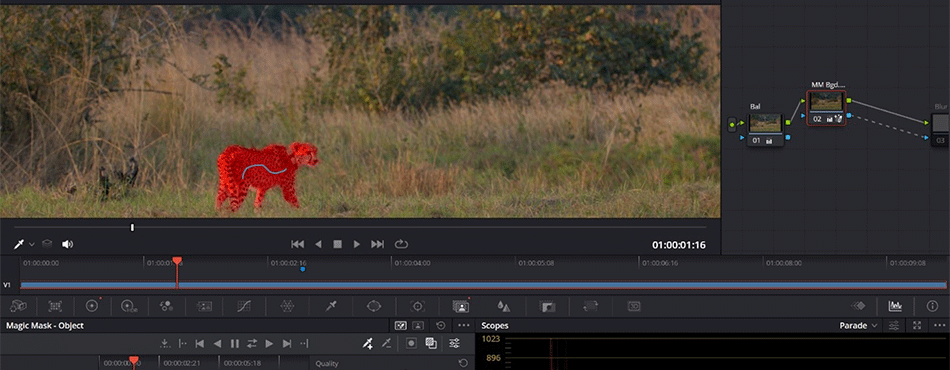Play the viewer clip in reverse
The width and height of the screenshot is (950, 370).
(318, 244)
